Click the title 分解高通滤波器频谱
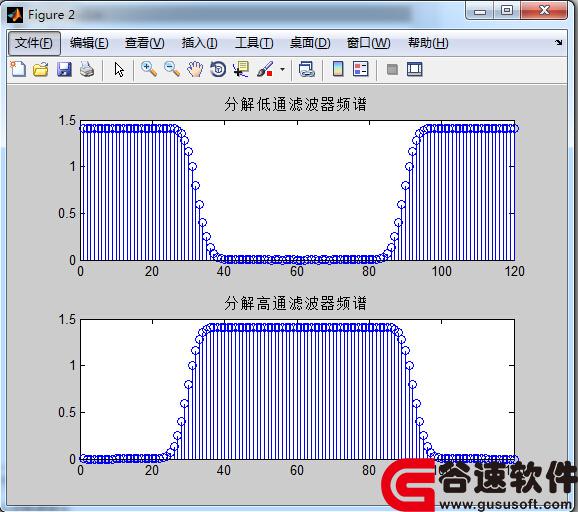This screenshot has width=578, height=512. click(x=295, y=303)
